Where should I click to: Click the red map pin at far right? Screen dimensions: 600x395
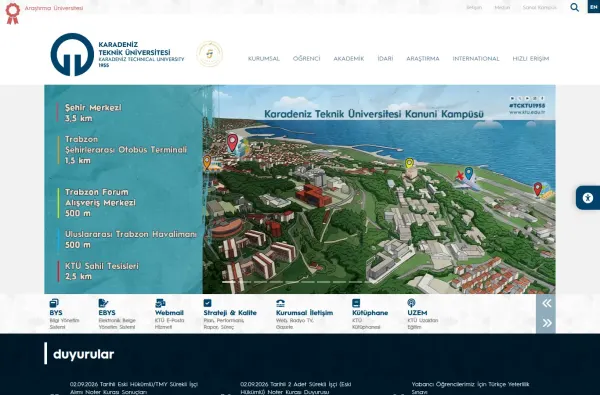pos(538,189)
